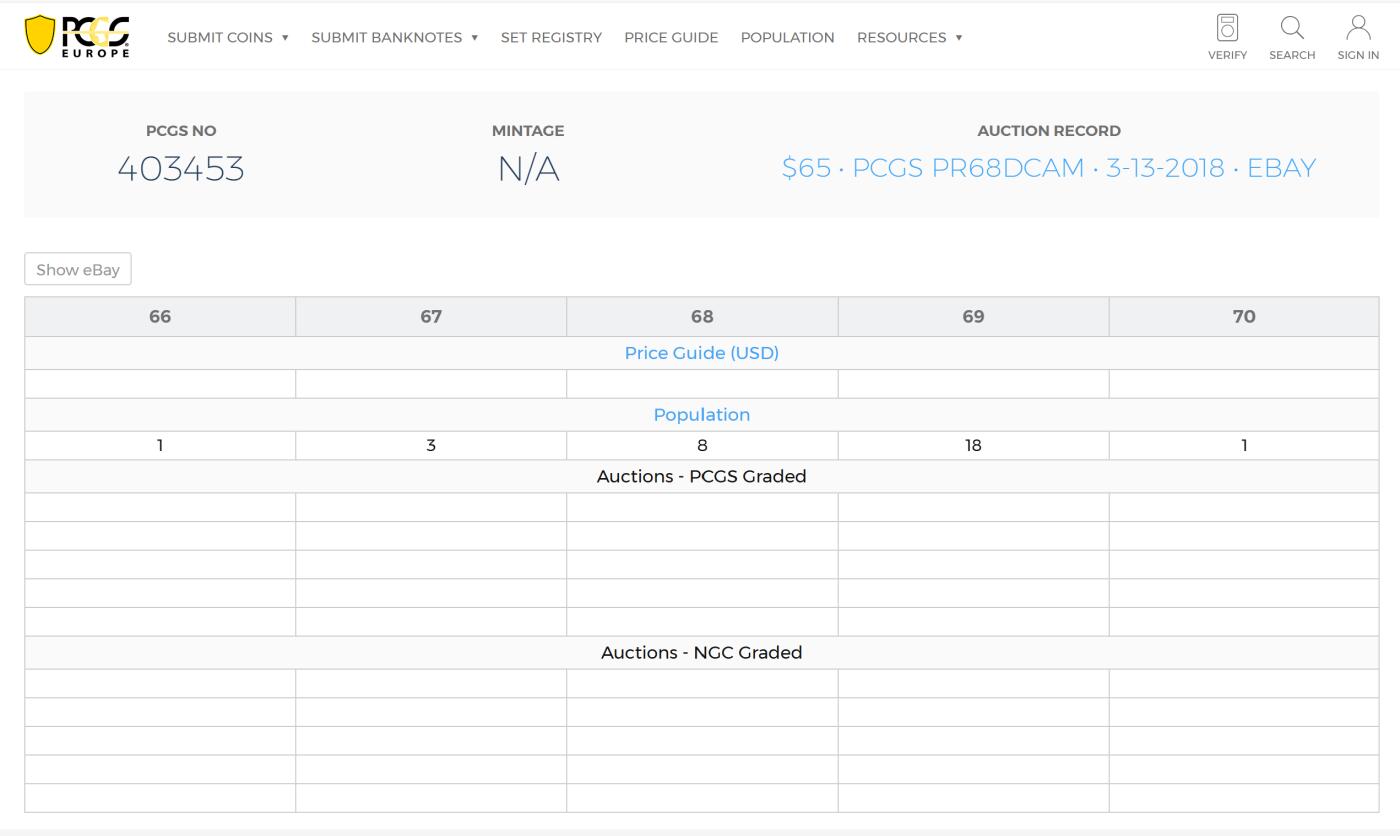
Task: Select the grade 67 column header
Action: (431, 316)
